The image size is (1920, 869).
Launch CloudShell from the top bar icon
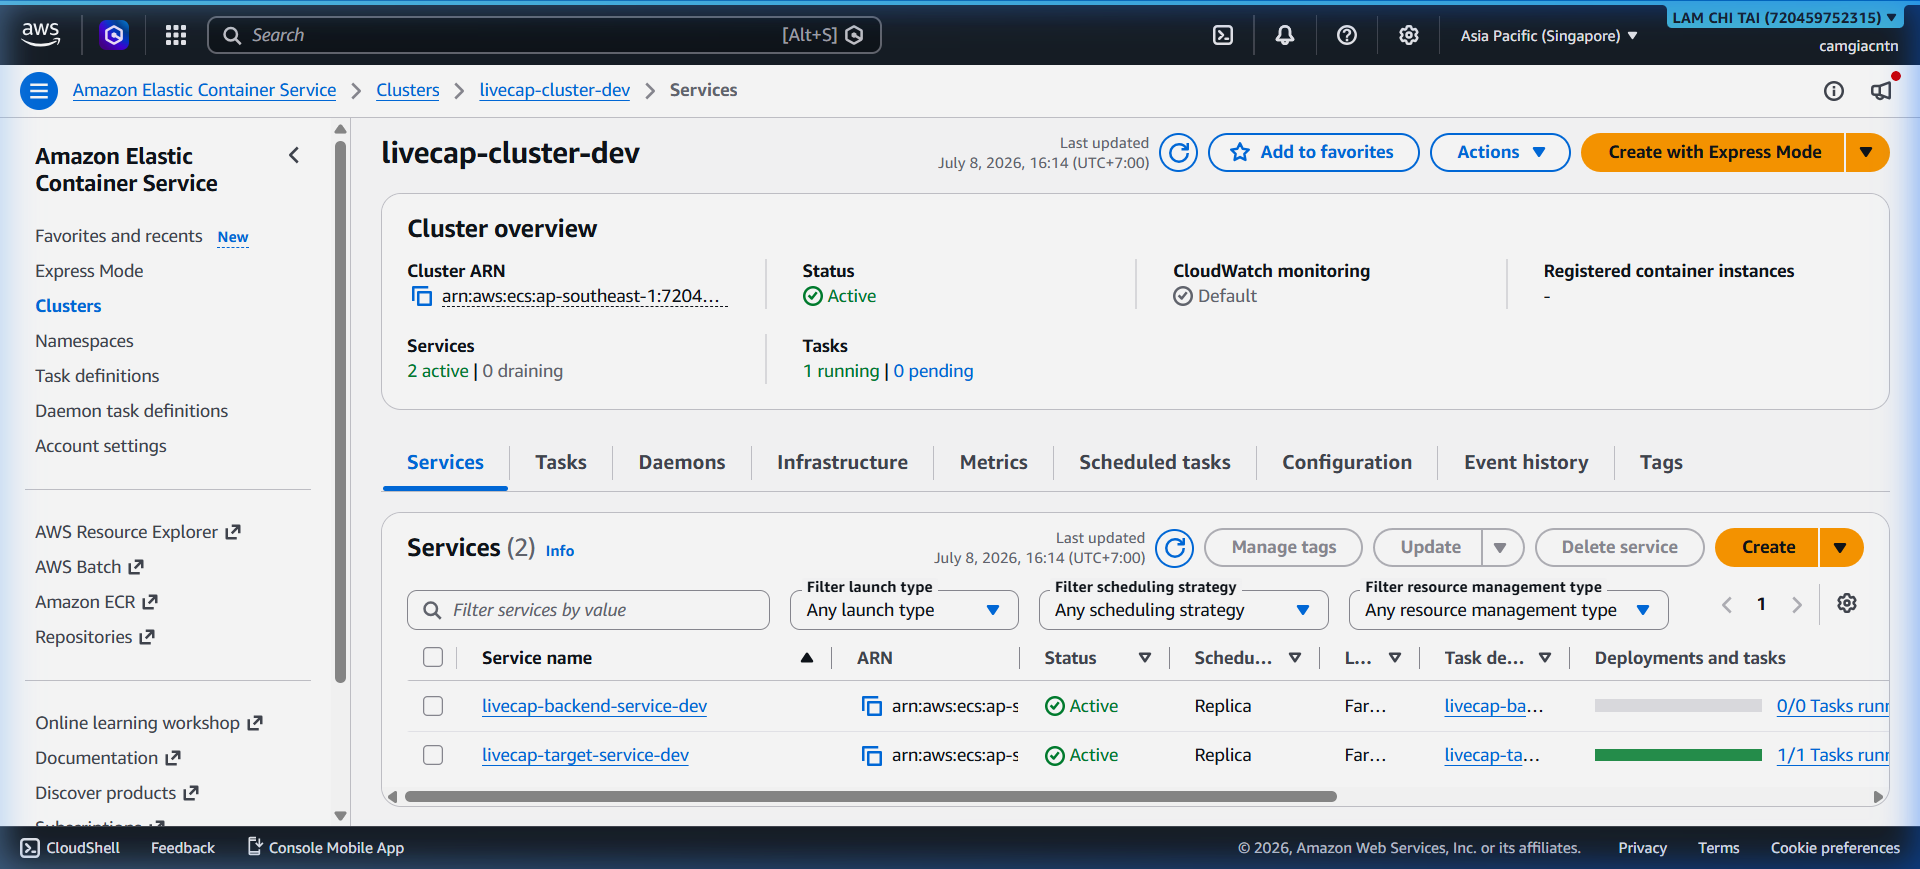tap(1223, 35)
